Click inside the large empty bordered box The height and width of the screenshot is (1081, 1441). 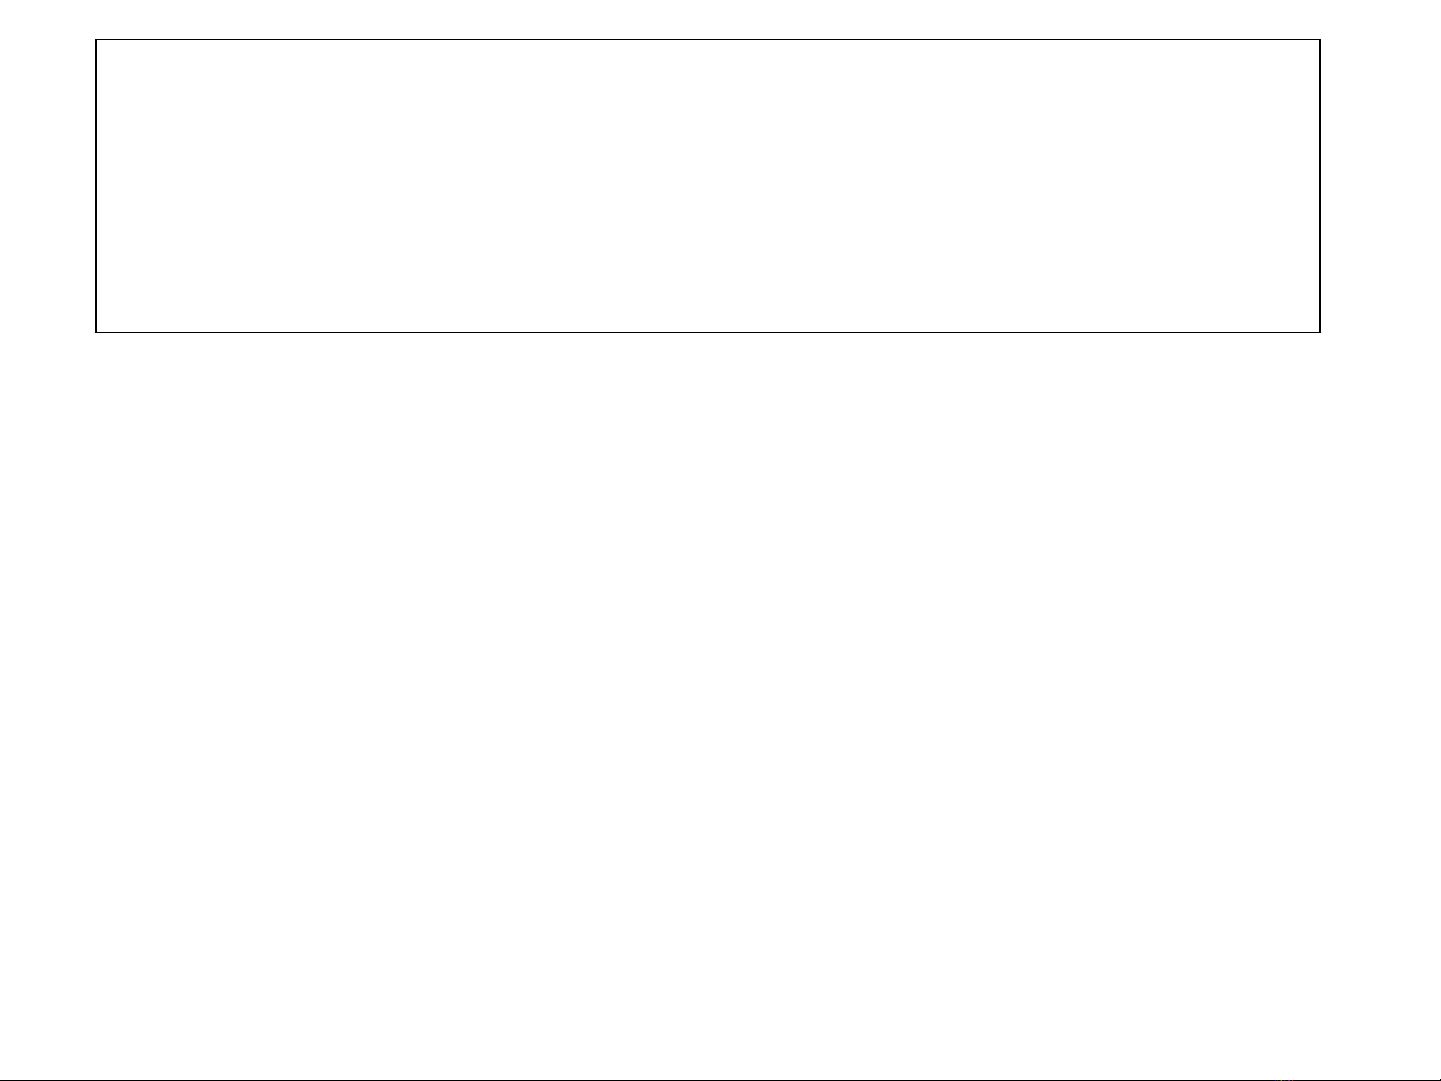[x=708, y=186]
